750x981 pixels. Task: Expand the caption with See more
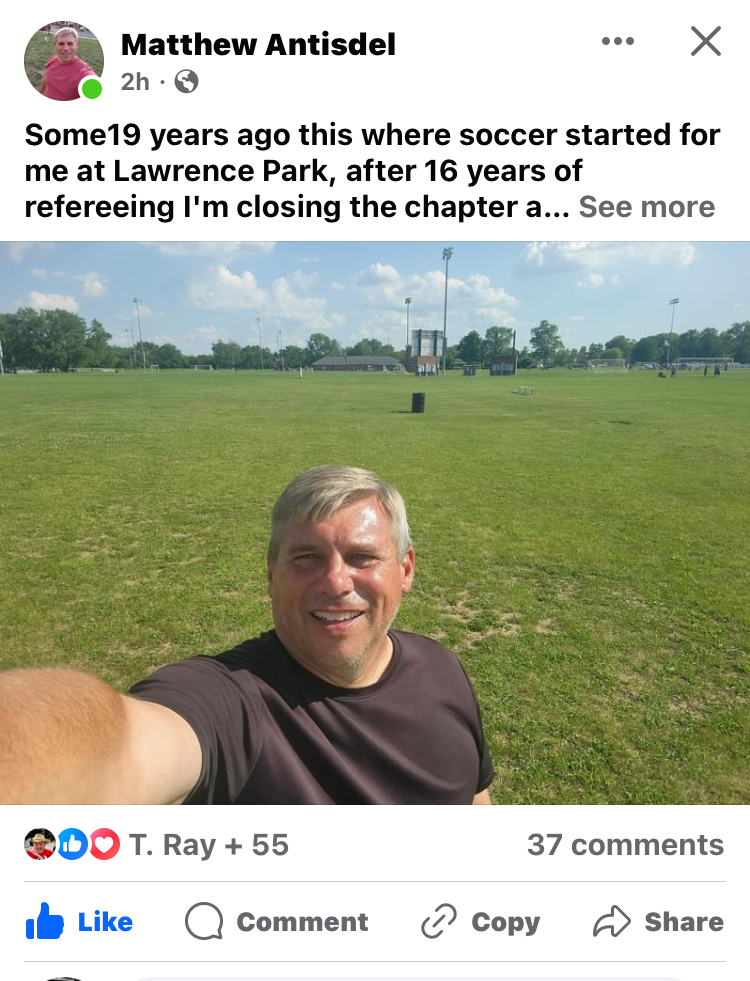(x=647, y=206)
